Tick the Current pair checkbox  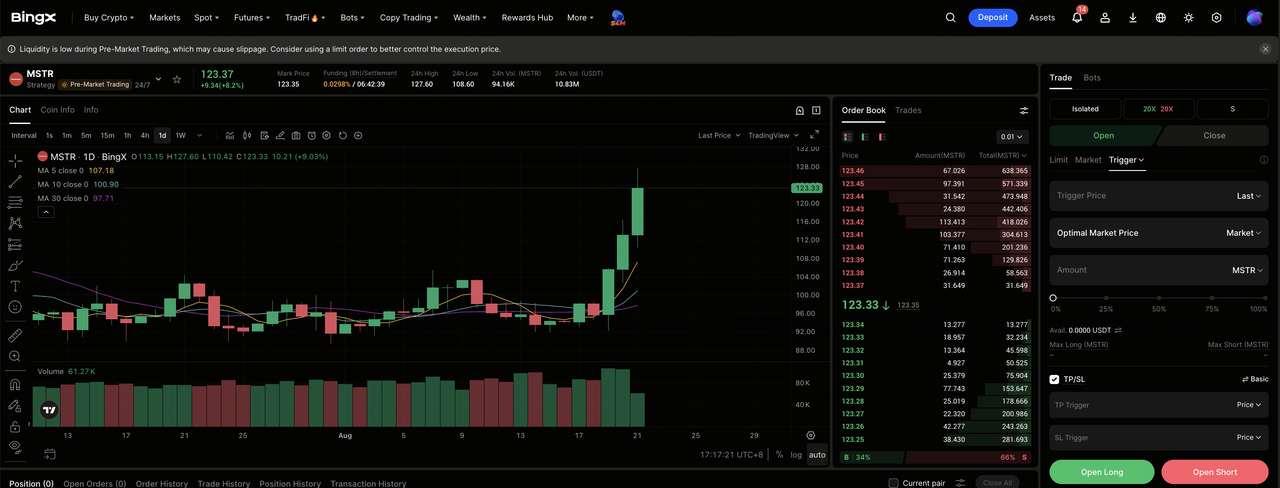893,483
